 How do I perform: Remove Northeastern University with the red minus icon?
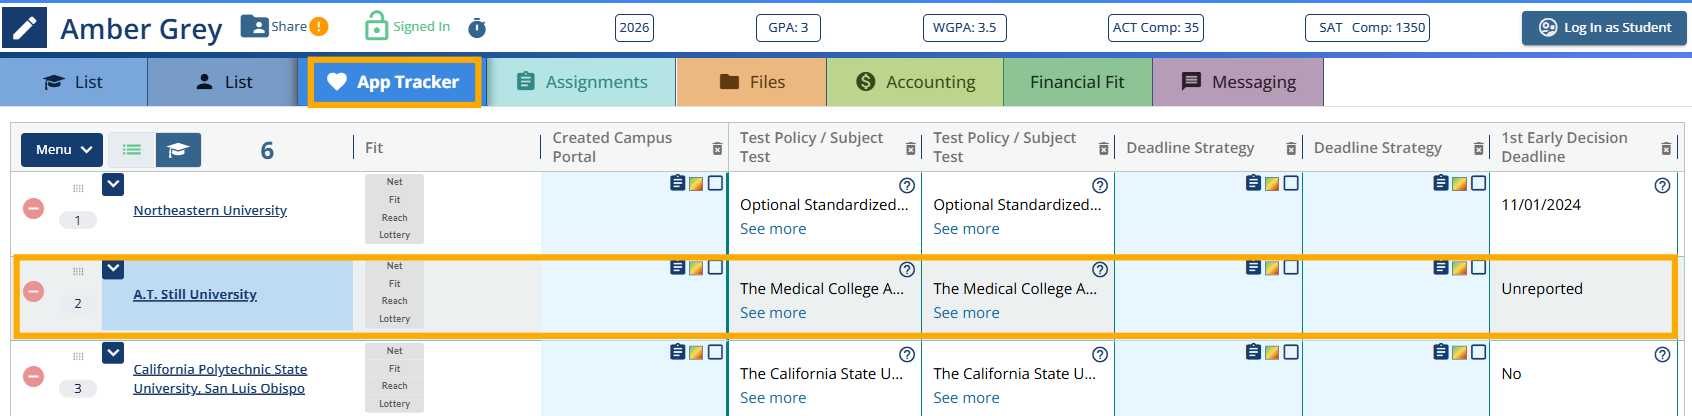click(33, 208)
